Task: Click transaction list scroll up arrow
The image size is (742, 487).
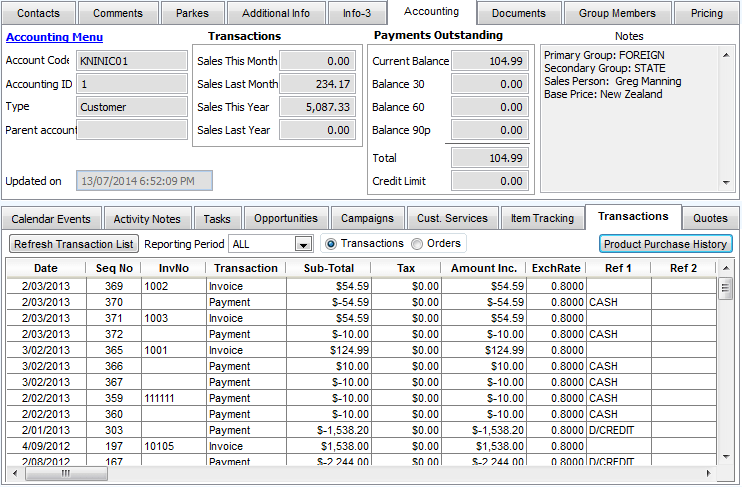Action: click(x=726, y=268)
